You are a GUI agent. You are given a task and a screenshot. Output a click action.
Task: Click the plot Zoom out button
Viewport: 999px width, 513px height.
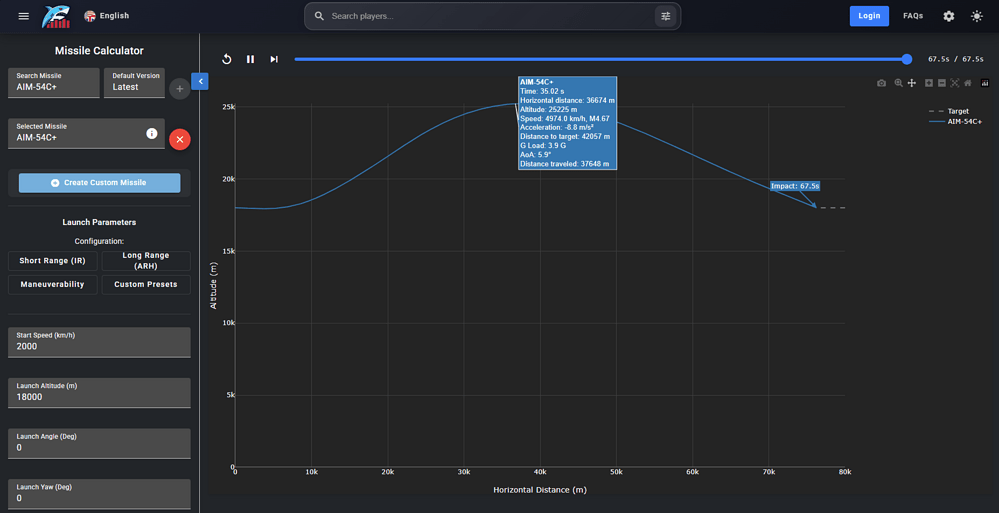tap(942, 83)
